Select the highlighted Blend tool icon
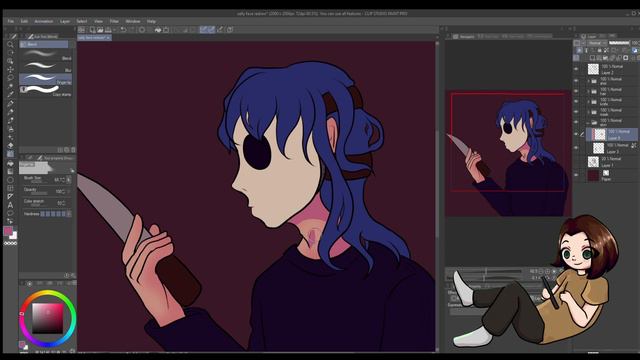Image resolution: width=640 pixels, height=360 pixels. click(10, 154)
